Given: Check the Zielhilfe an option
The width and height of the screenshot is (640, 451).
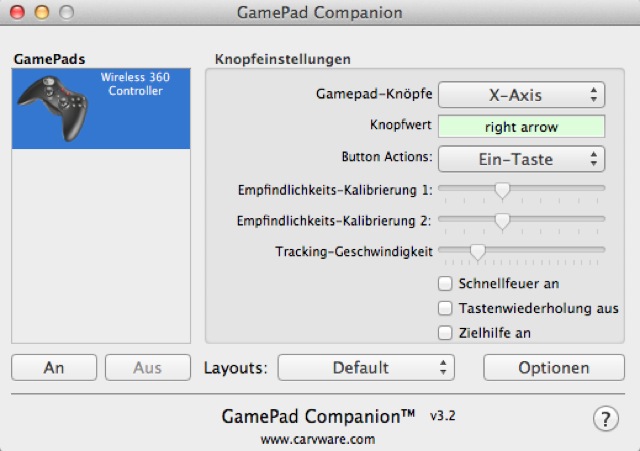Looking at the screenshot, I should pyautogui.click(x=446, y=333).
